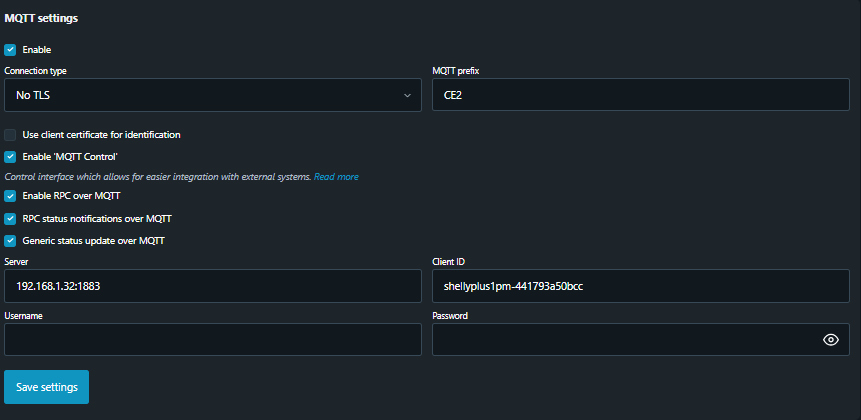Image resolution: width=861 pixels, height=420 pixels.
Task: Click inside the Password input field
Action: coord(620,340)
